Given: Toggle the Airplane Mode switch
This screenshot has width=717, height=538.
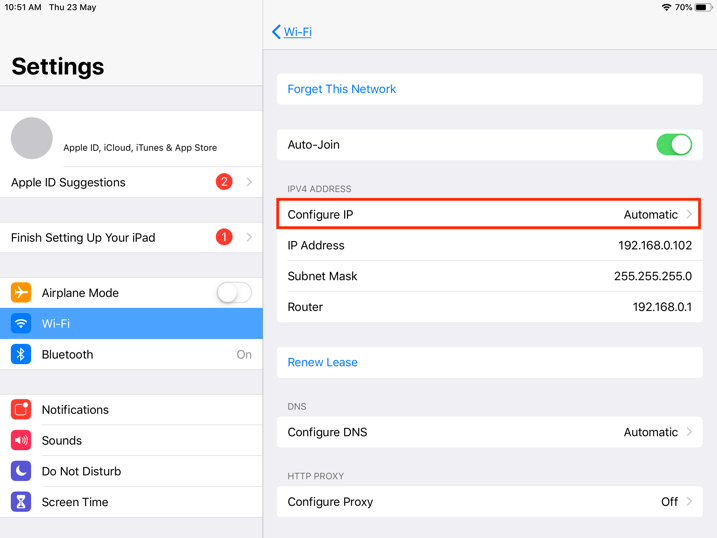Looking at the screenshot, I should pyautogui.click(x=234, y=293).
